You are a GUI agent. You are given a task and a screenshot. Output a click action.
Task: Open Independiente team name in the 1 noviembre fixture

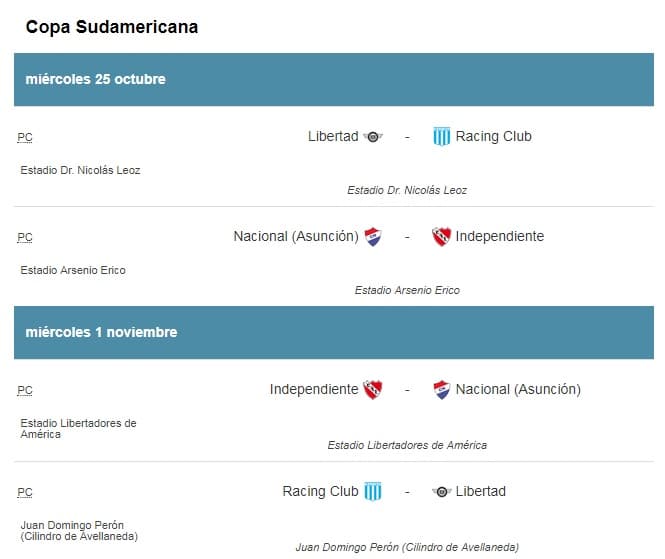click(x=313, y=390)
